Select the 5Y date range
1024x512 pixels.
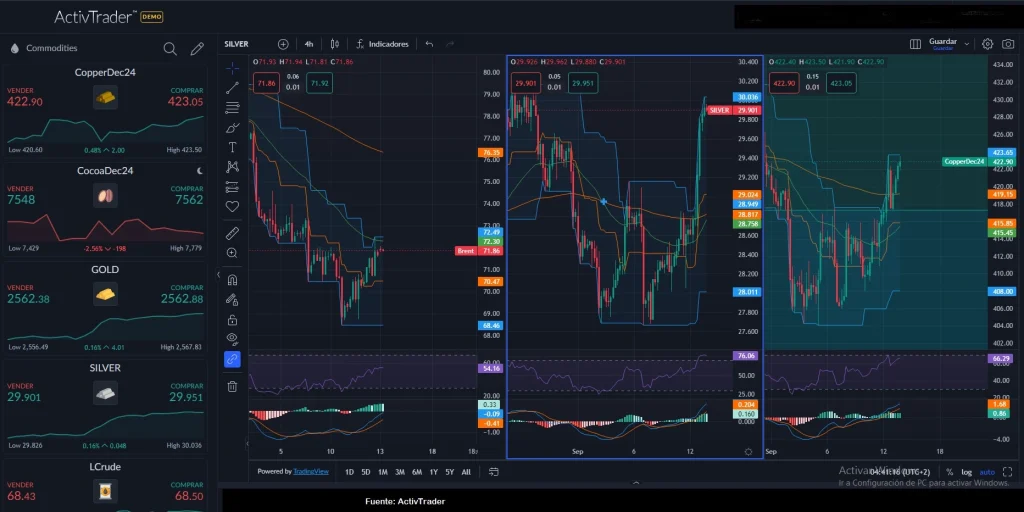click(449, 472)
